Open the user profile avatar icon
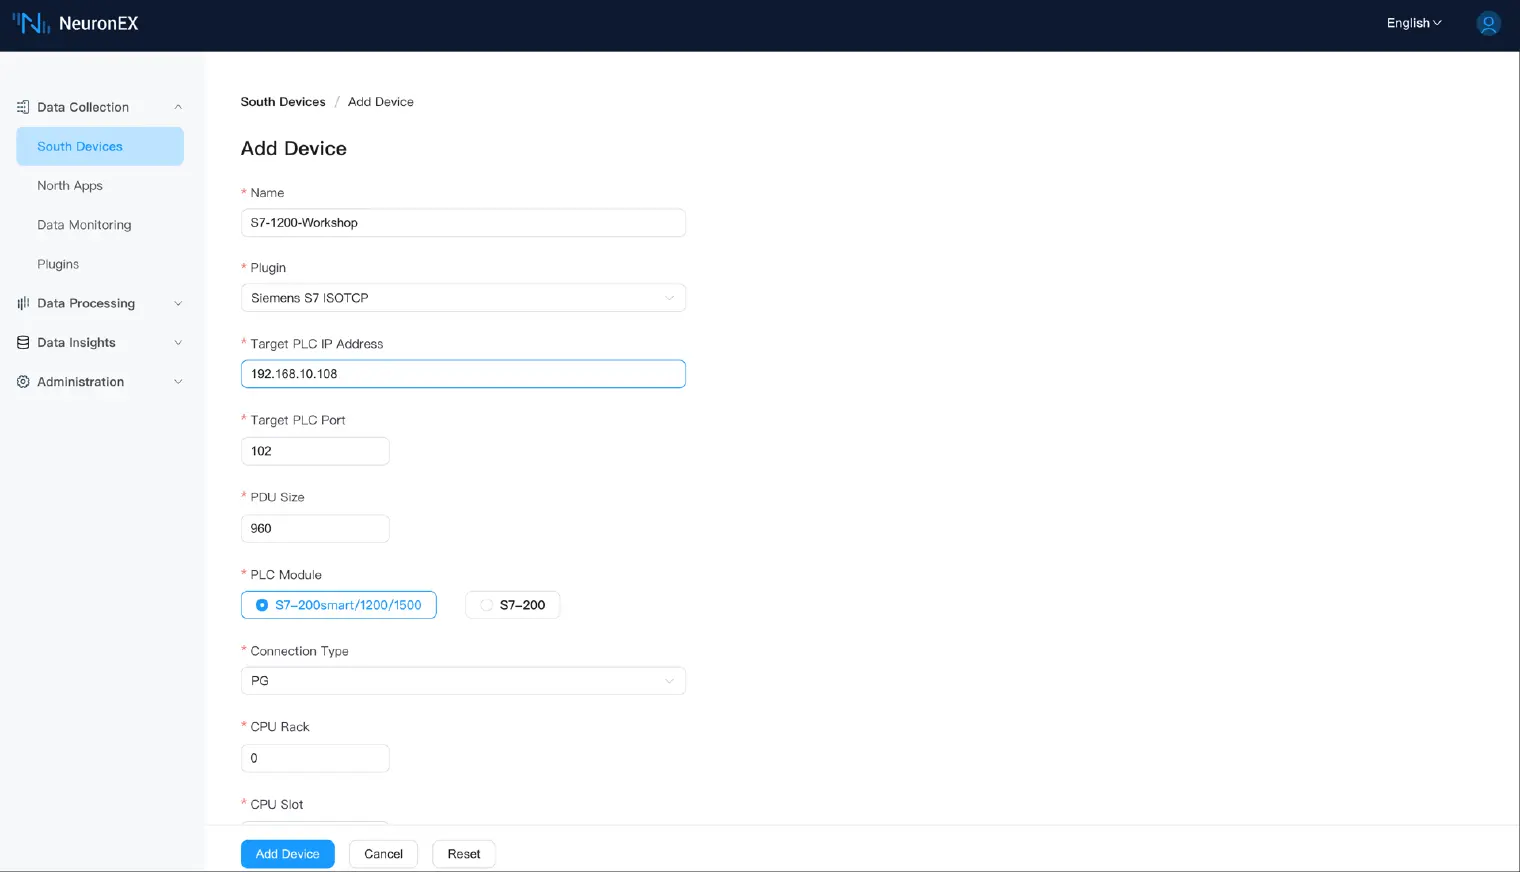Image resolution: width=1520 pixels, height=872 pixels. click(1488, 23)
